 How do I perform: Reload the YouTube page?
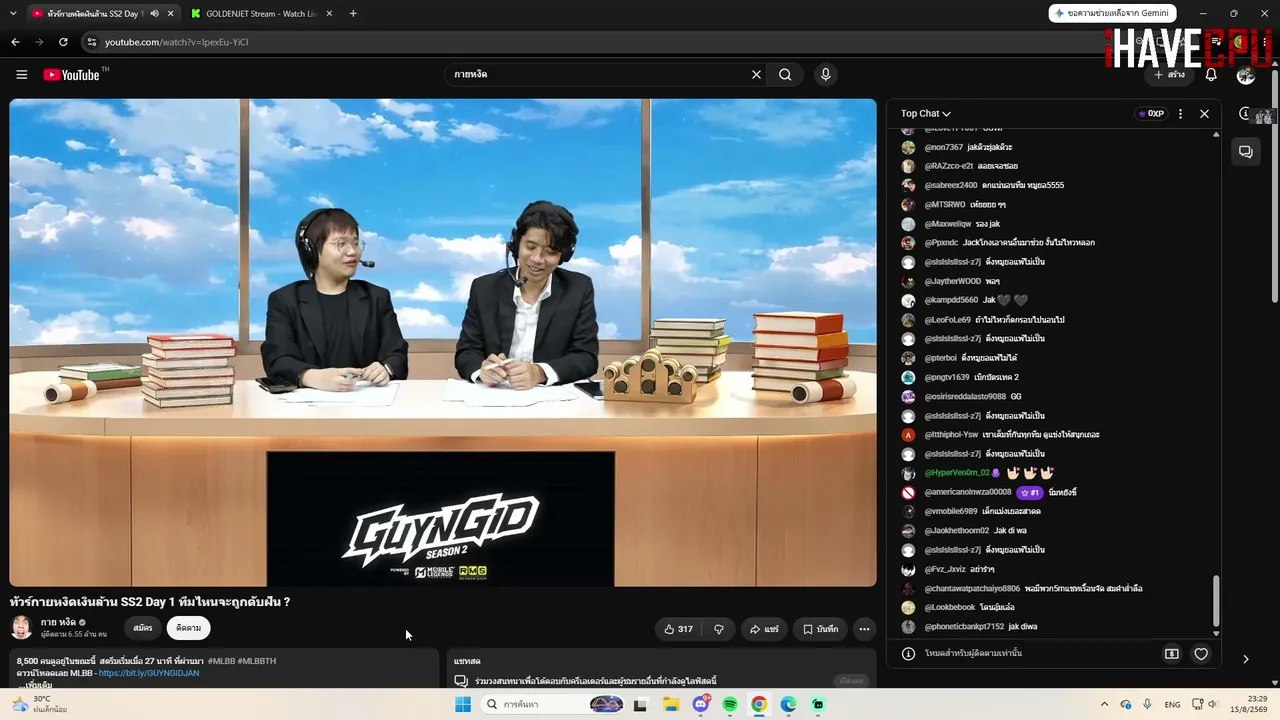[63, 42]
